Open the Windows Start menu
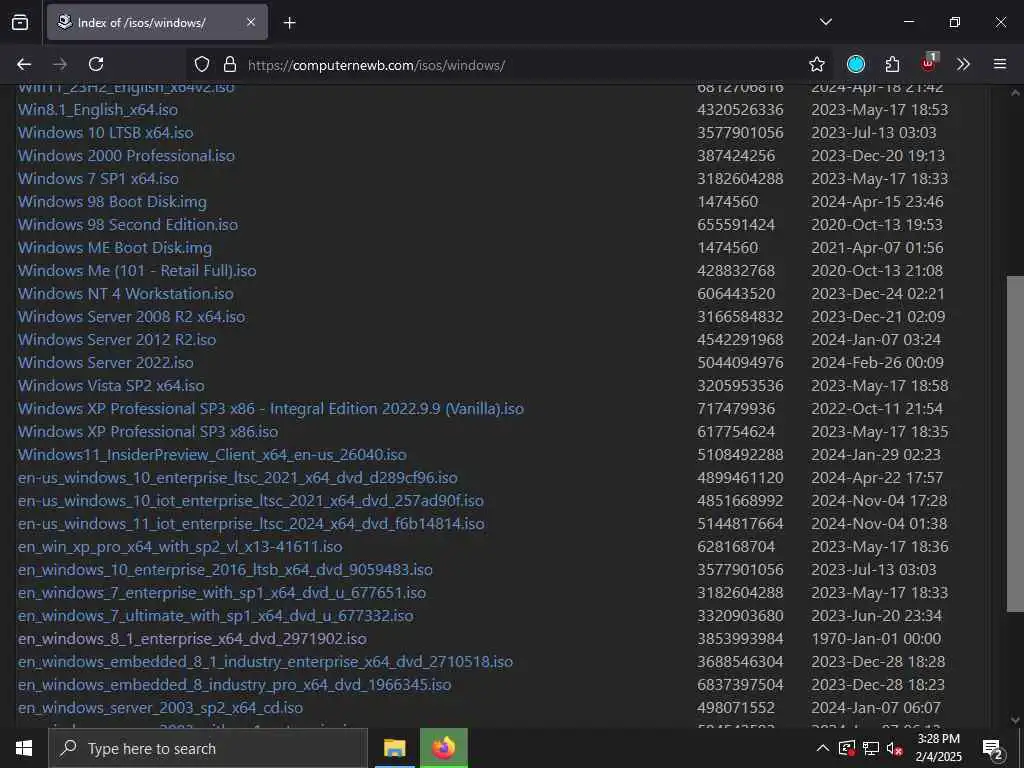 click(x=24, y=748)
